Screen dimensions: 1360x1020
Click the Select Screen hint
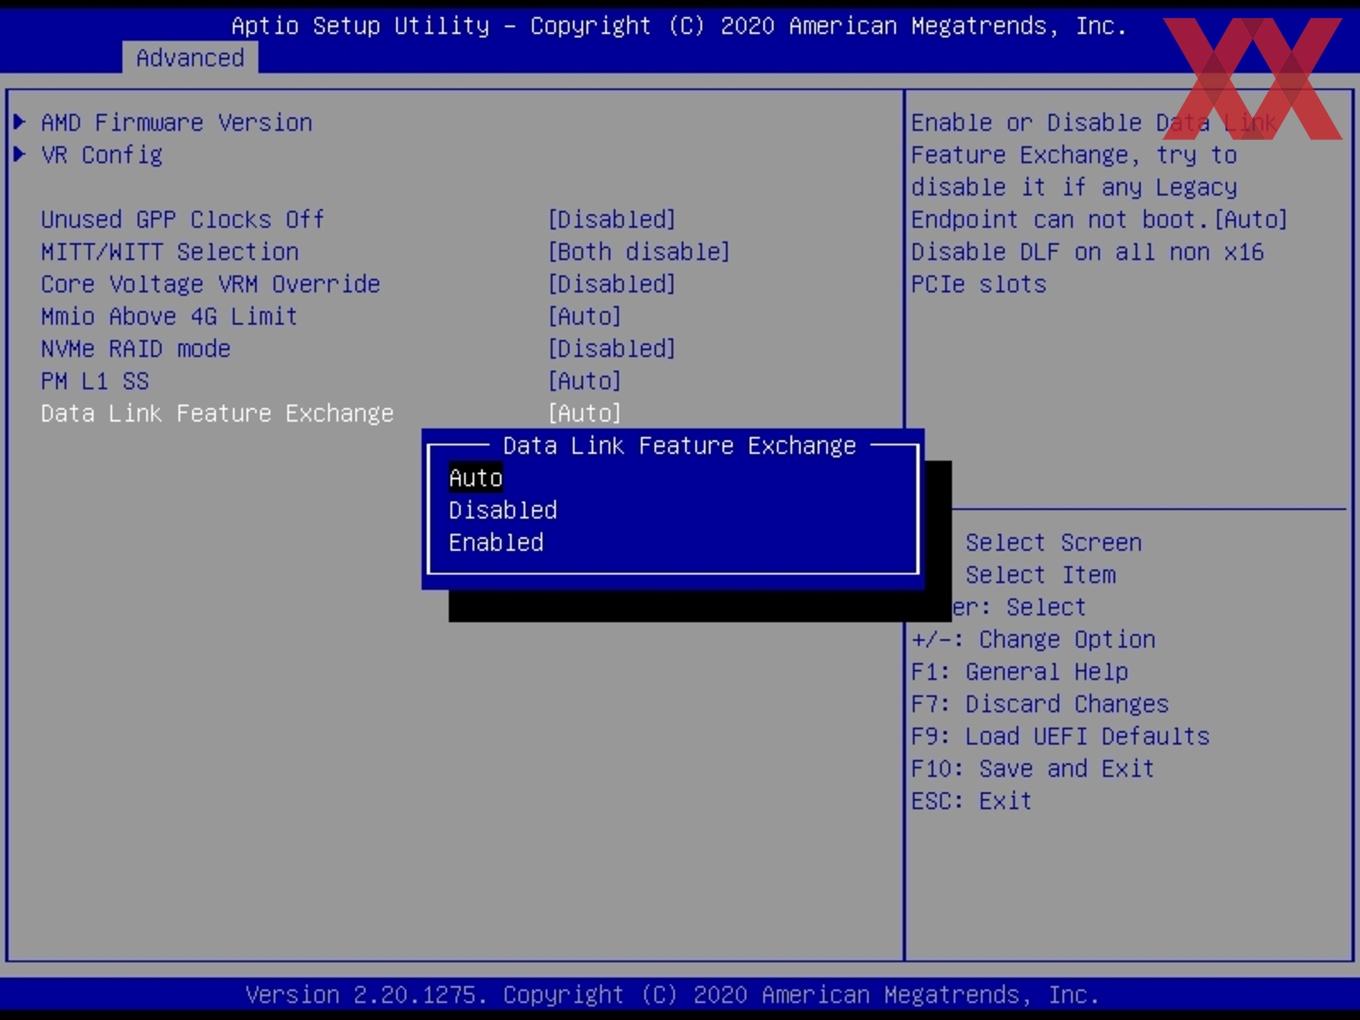(x=1054, y=543)
